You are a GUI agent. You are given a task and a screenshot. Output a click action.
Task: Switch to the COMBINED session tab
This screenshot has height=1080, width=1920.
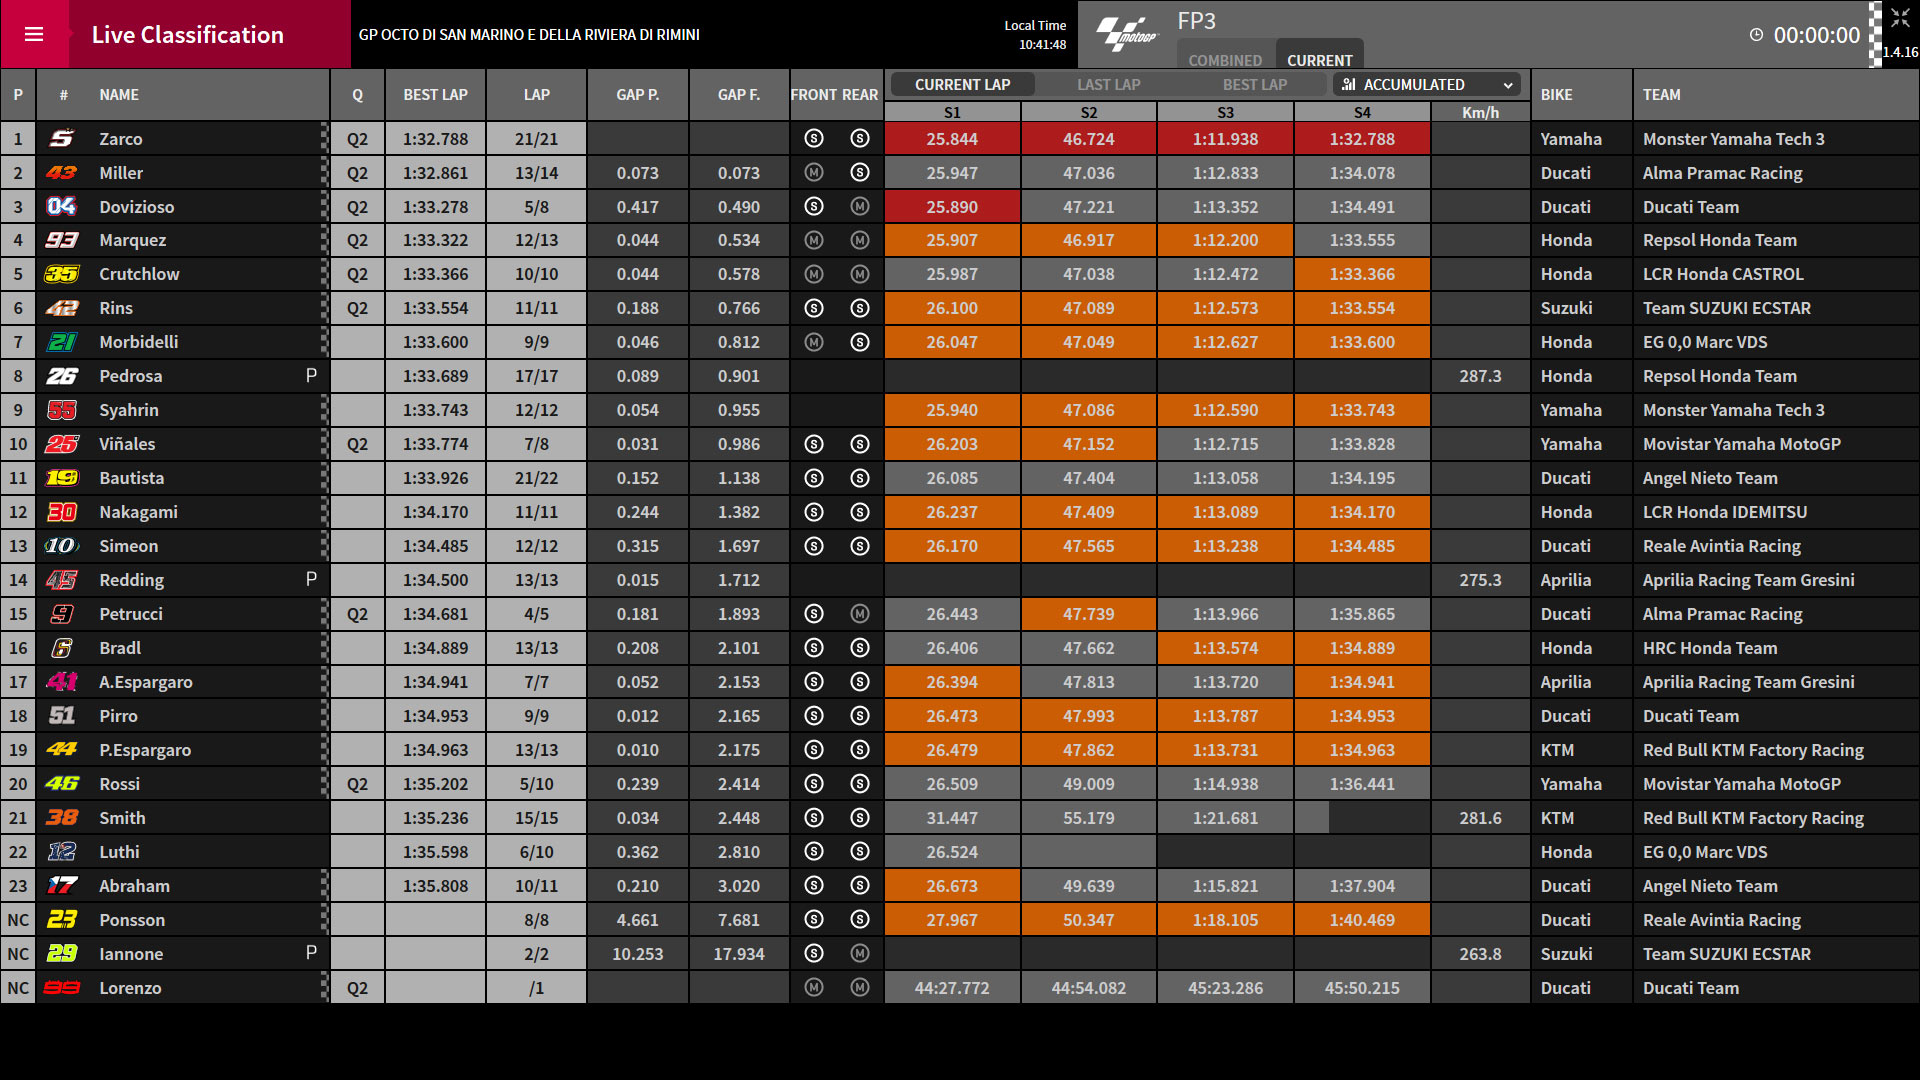tap(1225, 60)
